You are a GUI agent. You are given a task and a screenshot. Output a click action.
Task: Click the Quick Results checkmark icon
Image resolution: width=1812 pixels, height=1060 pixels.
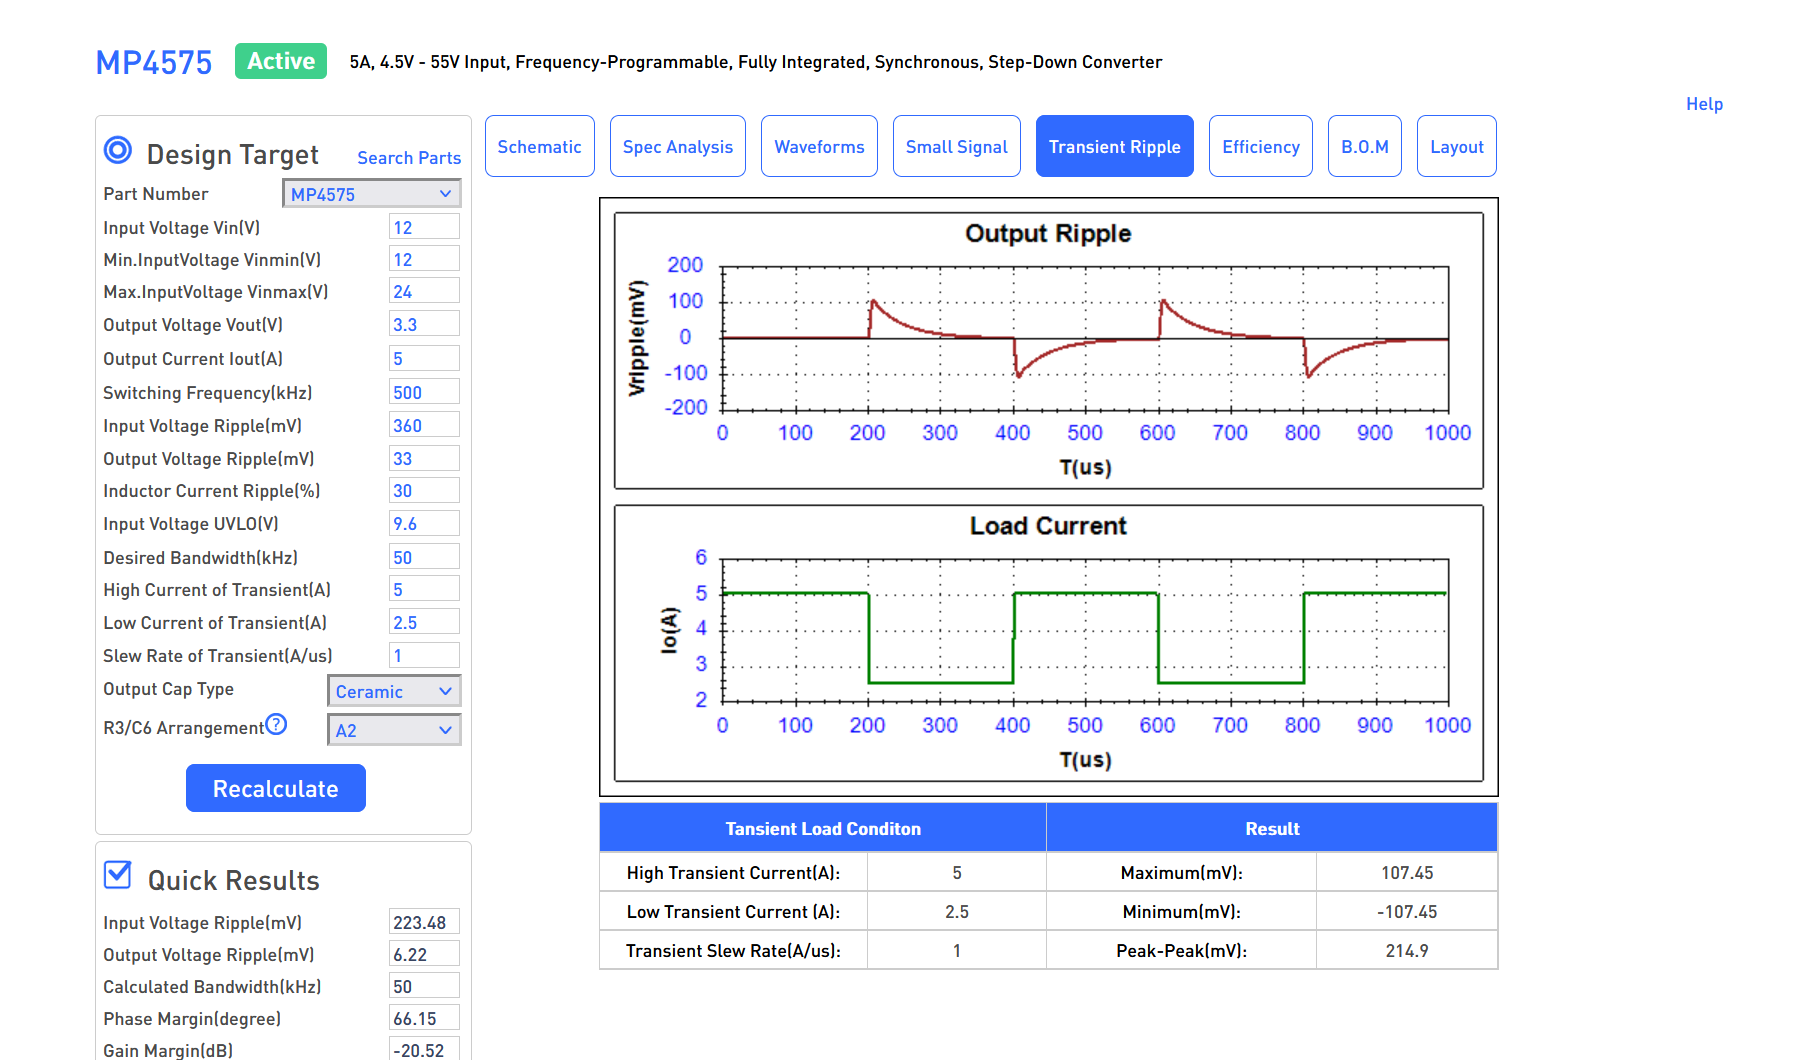point(118,876)
